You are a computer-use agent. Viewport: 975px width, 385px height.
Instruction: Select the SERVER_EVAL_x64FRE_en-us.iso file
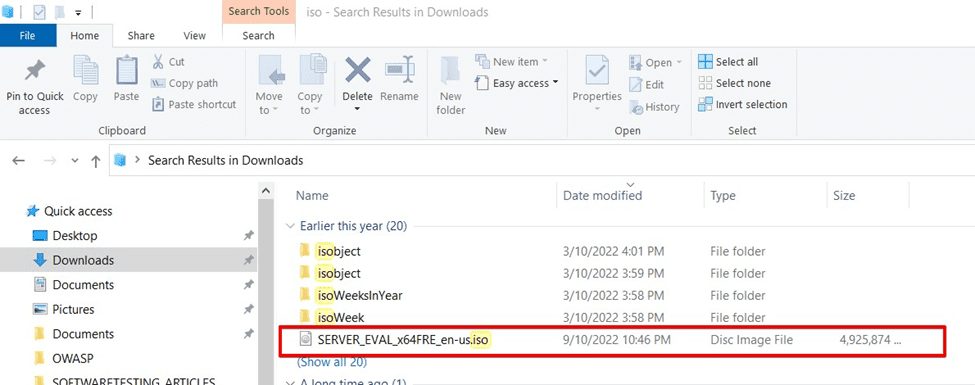click(x=612, y=340)
